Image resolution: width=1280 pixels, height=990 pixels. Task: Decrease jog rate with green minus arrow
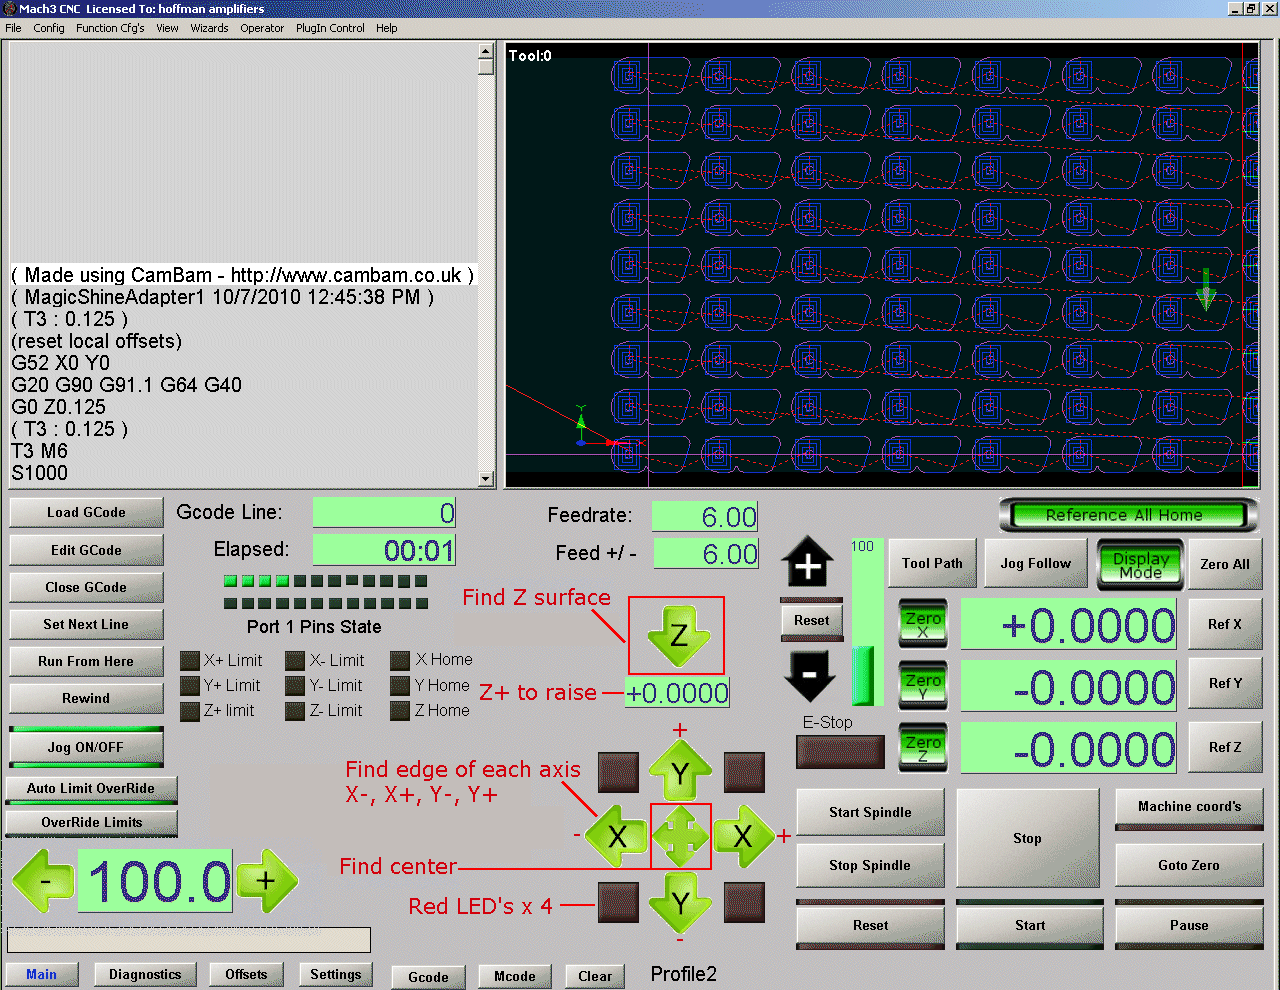click(x=44, y=881)
